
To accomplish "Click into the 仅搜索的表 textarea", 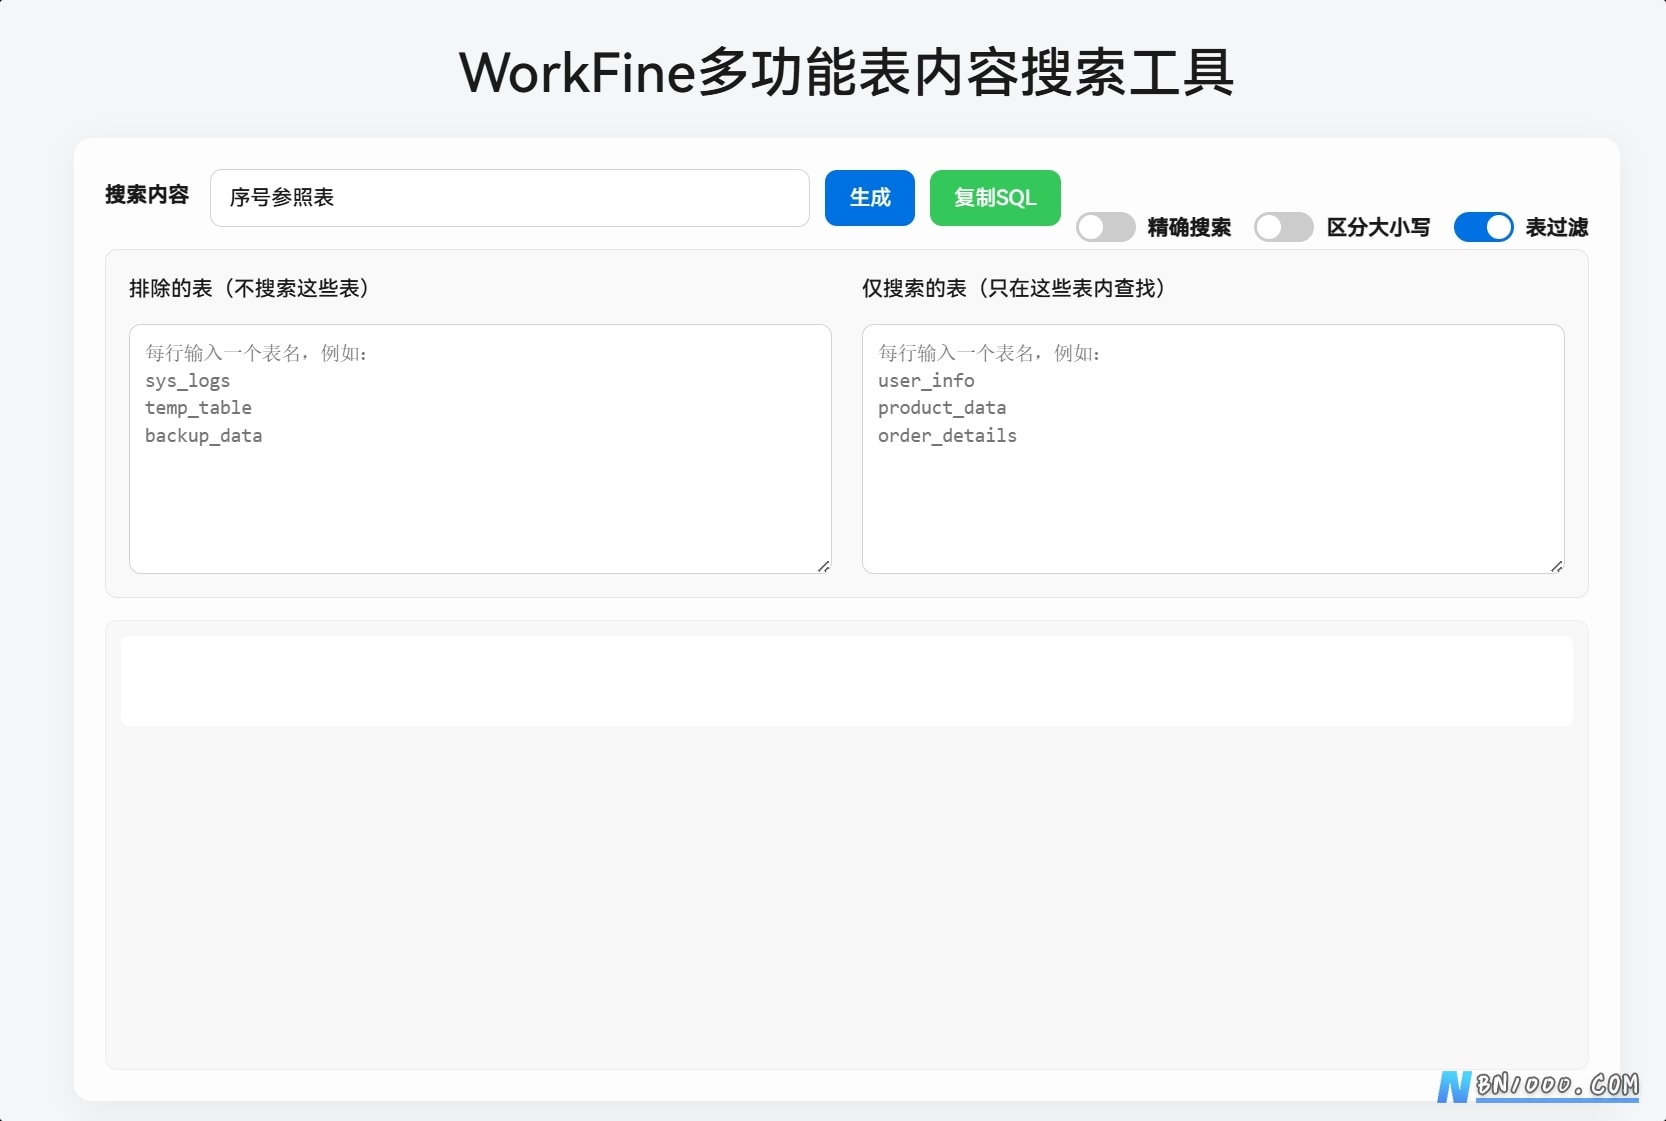I will [1213, 449].
